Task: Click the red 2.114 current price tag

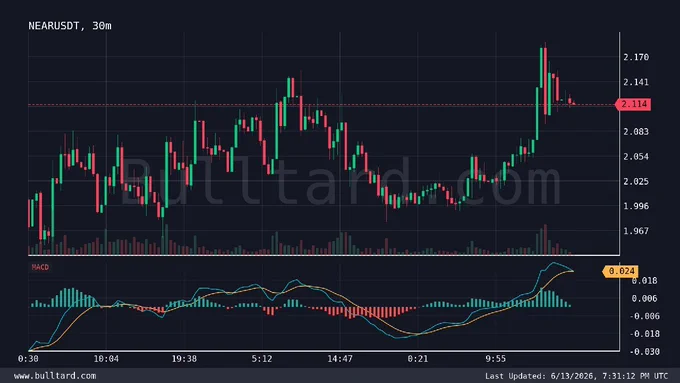Action: coord(633,104)
